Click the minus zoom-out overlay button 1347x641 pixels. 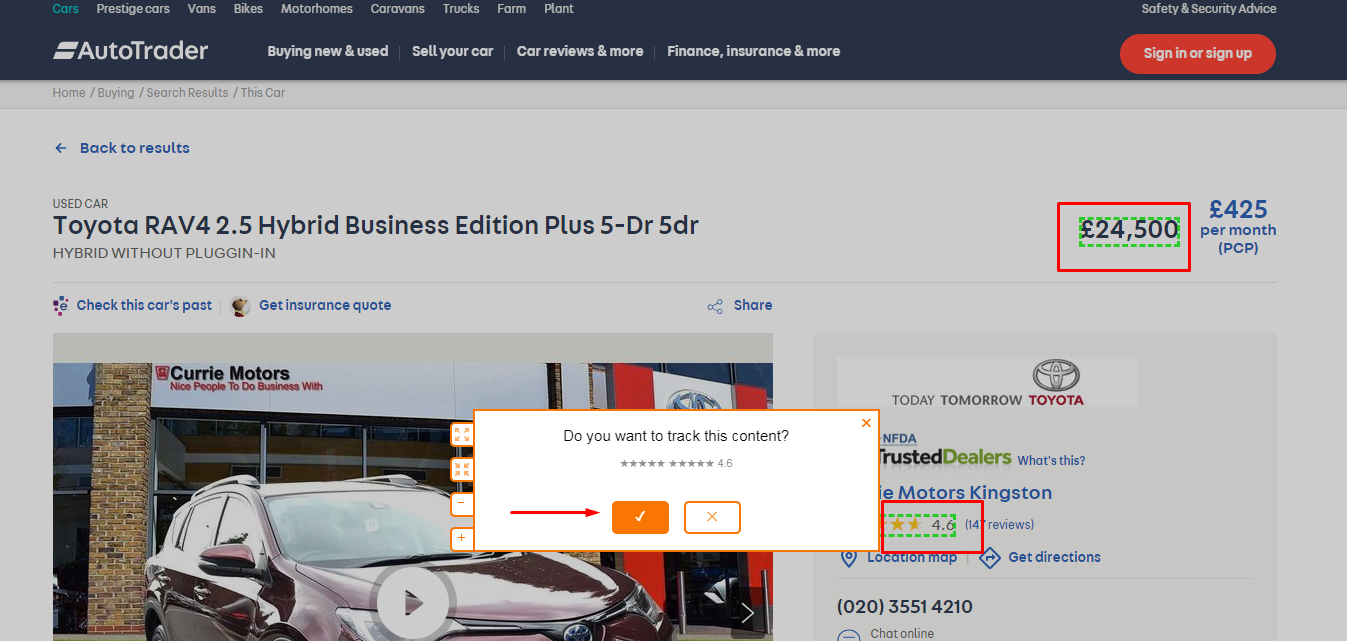[462, 504]
